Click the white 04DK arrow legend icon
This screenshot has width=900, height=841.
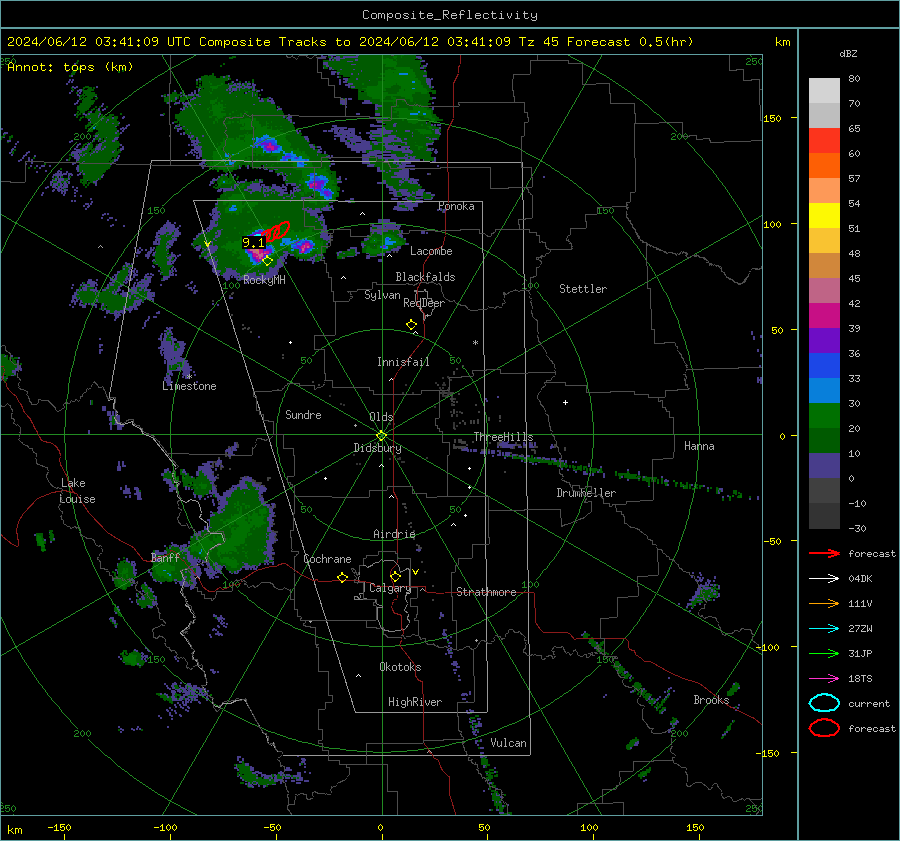(x=824, y=578)
